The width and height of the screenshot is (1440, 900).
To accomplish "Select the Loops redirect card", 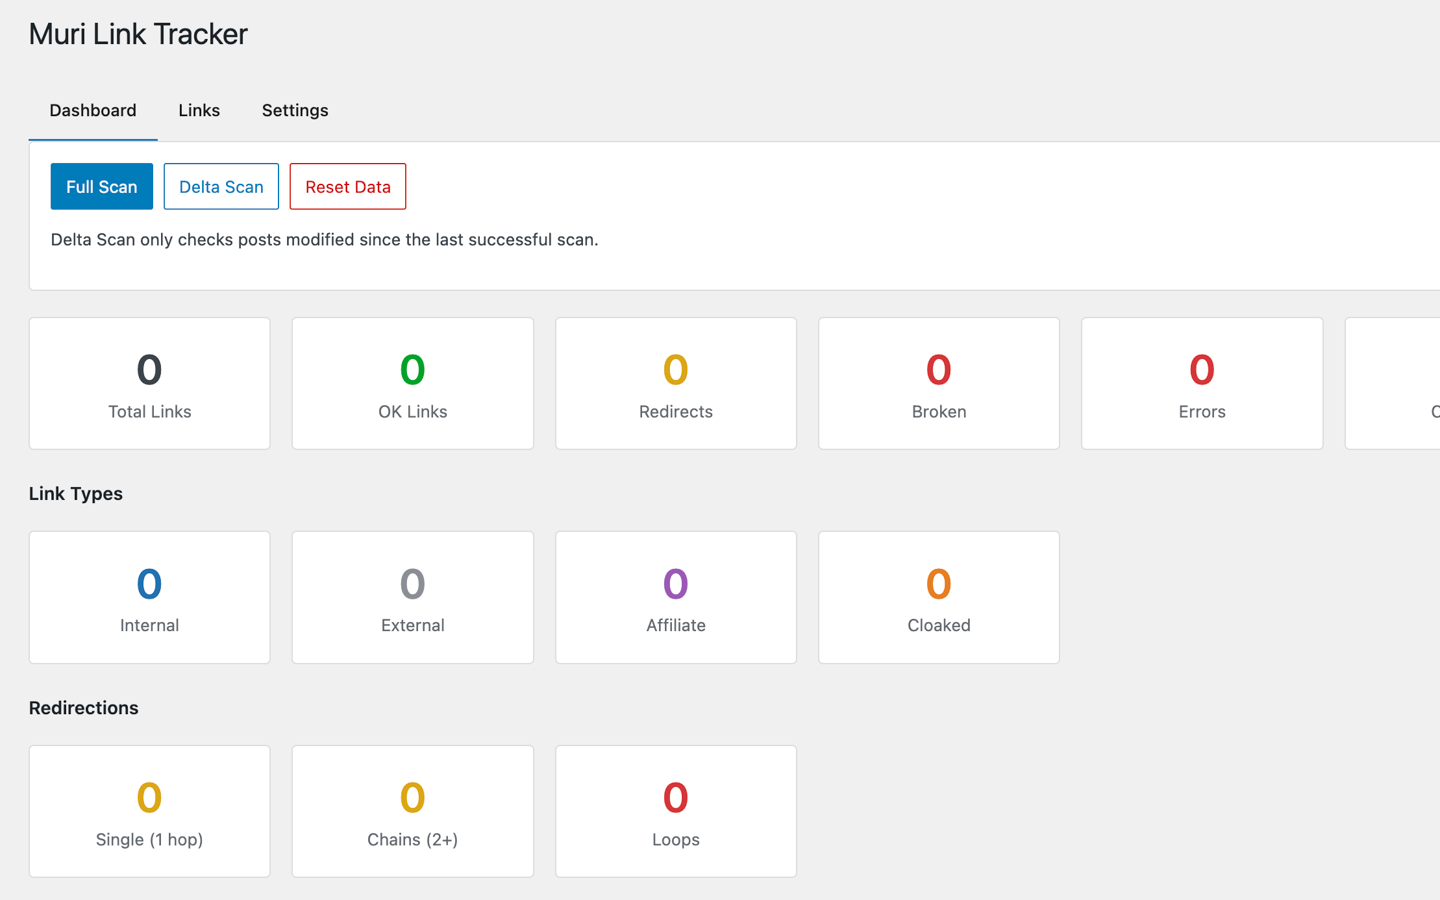I will click(675, 811).
